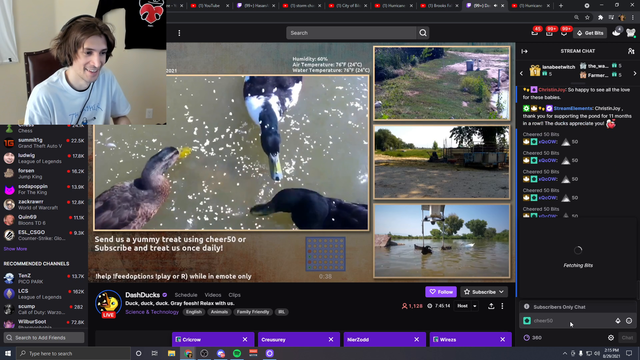The width and height of the screenshot is (640, 360).
Task: Click the Twitch search magnifier button
Action: click(423, 33)
